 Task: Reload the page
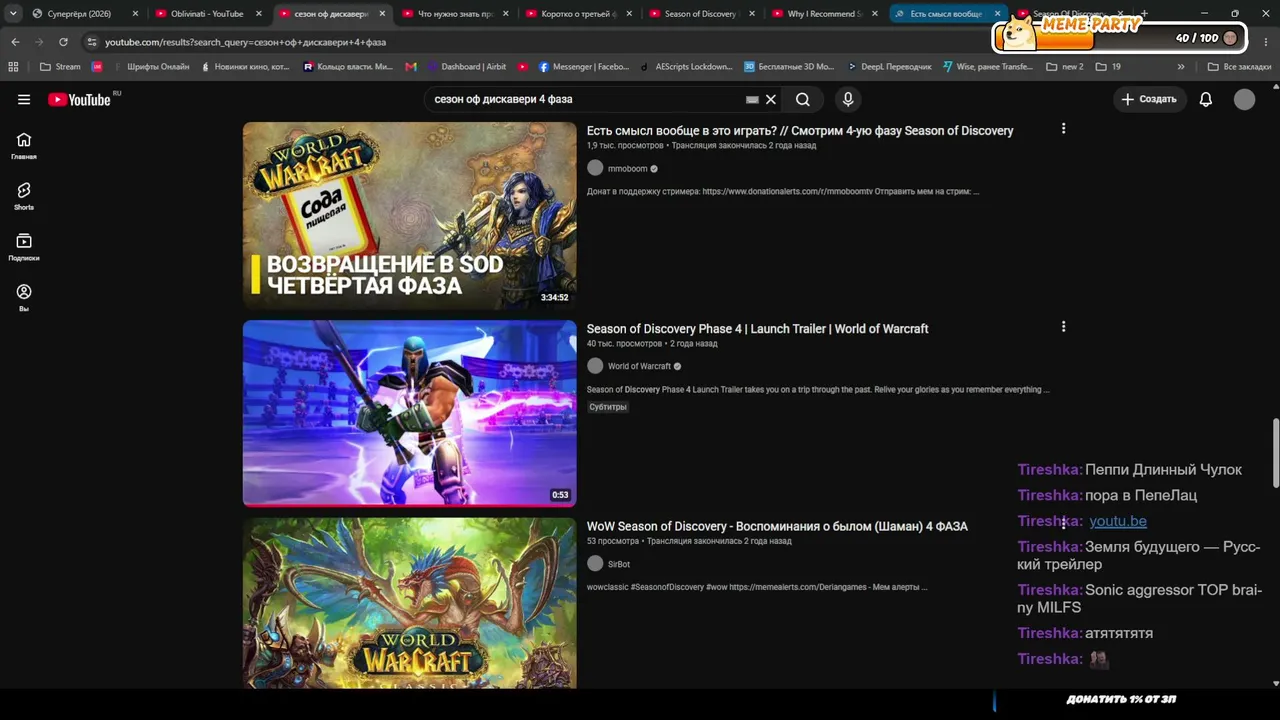click(63, 42)
